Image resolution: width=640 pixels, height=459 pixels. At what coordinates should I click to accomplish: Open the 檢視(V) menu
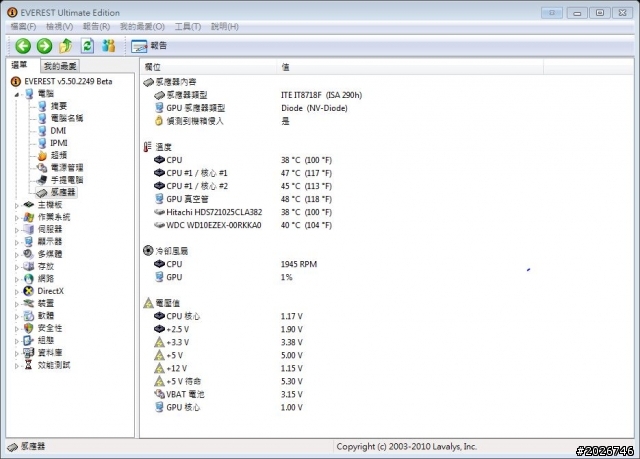tap(60, 27)
